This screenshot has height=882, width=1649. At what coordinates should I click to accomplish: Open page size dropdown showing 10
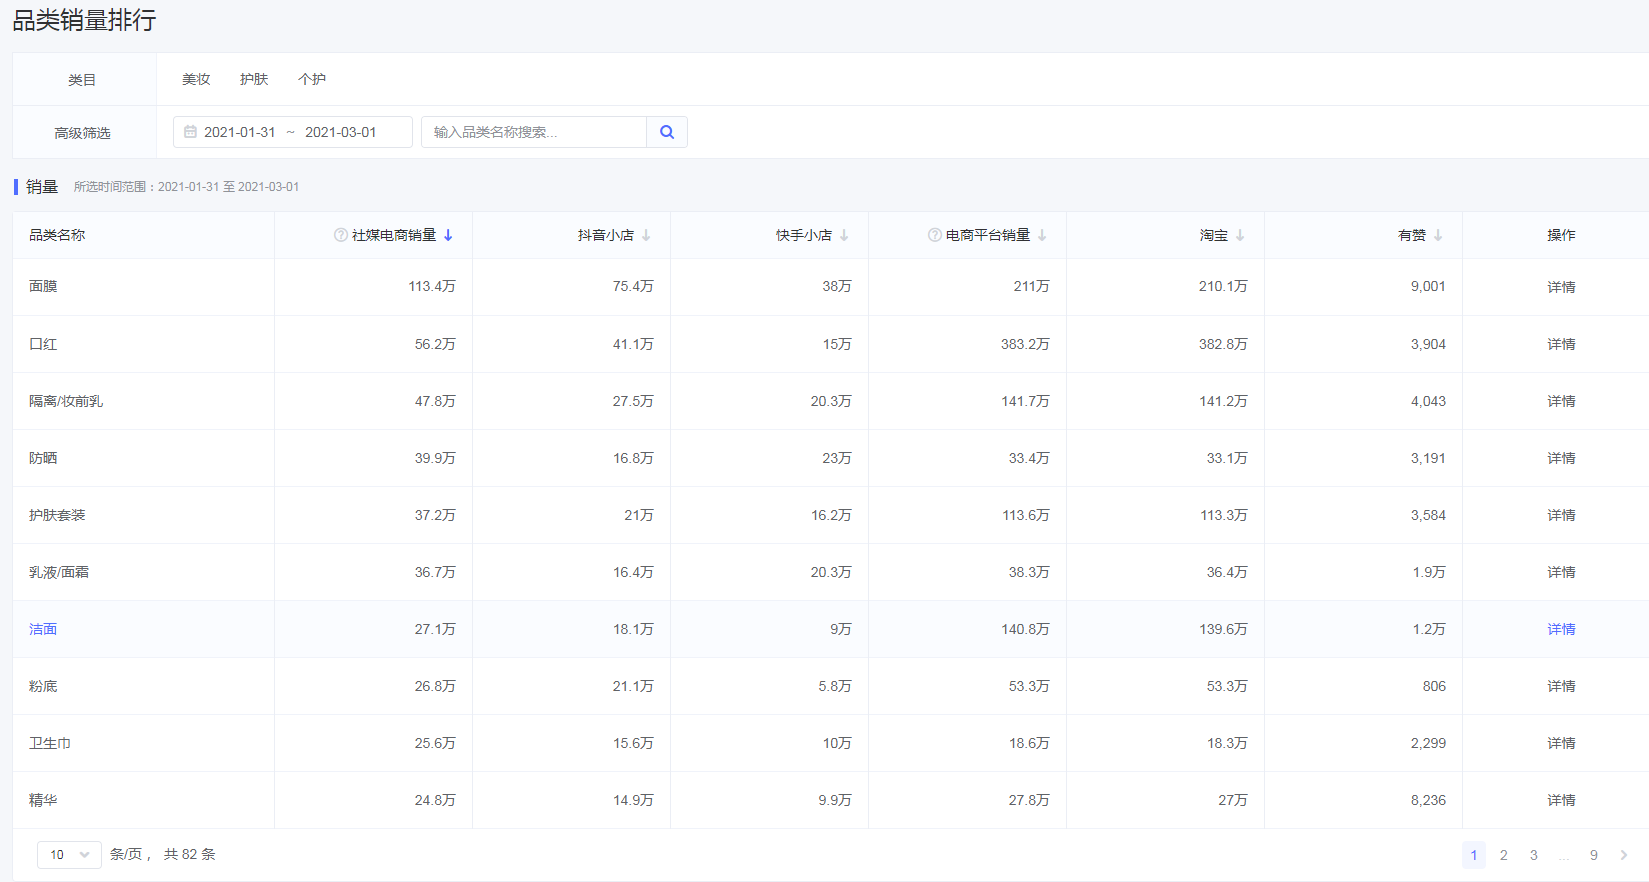pyautogui.click(x=69, y=855)
